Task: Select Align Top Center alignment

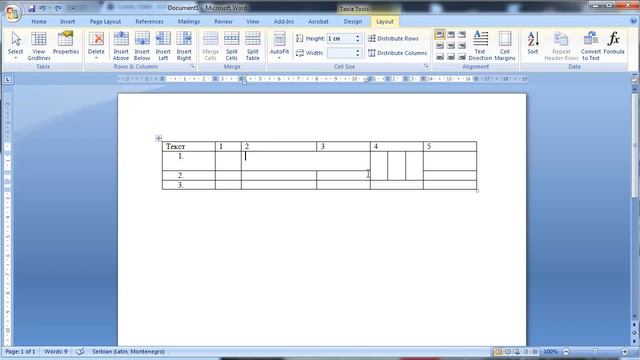Action: click(451, 35)
